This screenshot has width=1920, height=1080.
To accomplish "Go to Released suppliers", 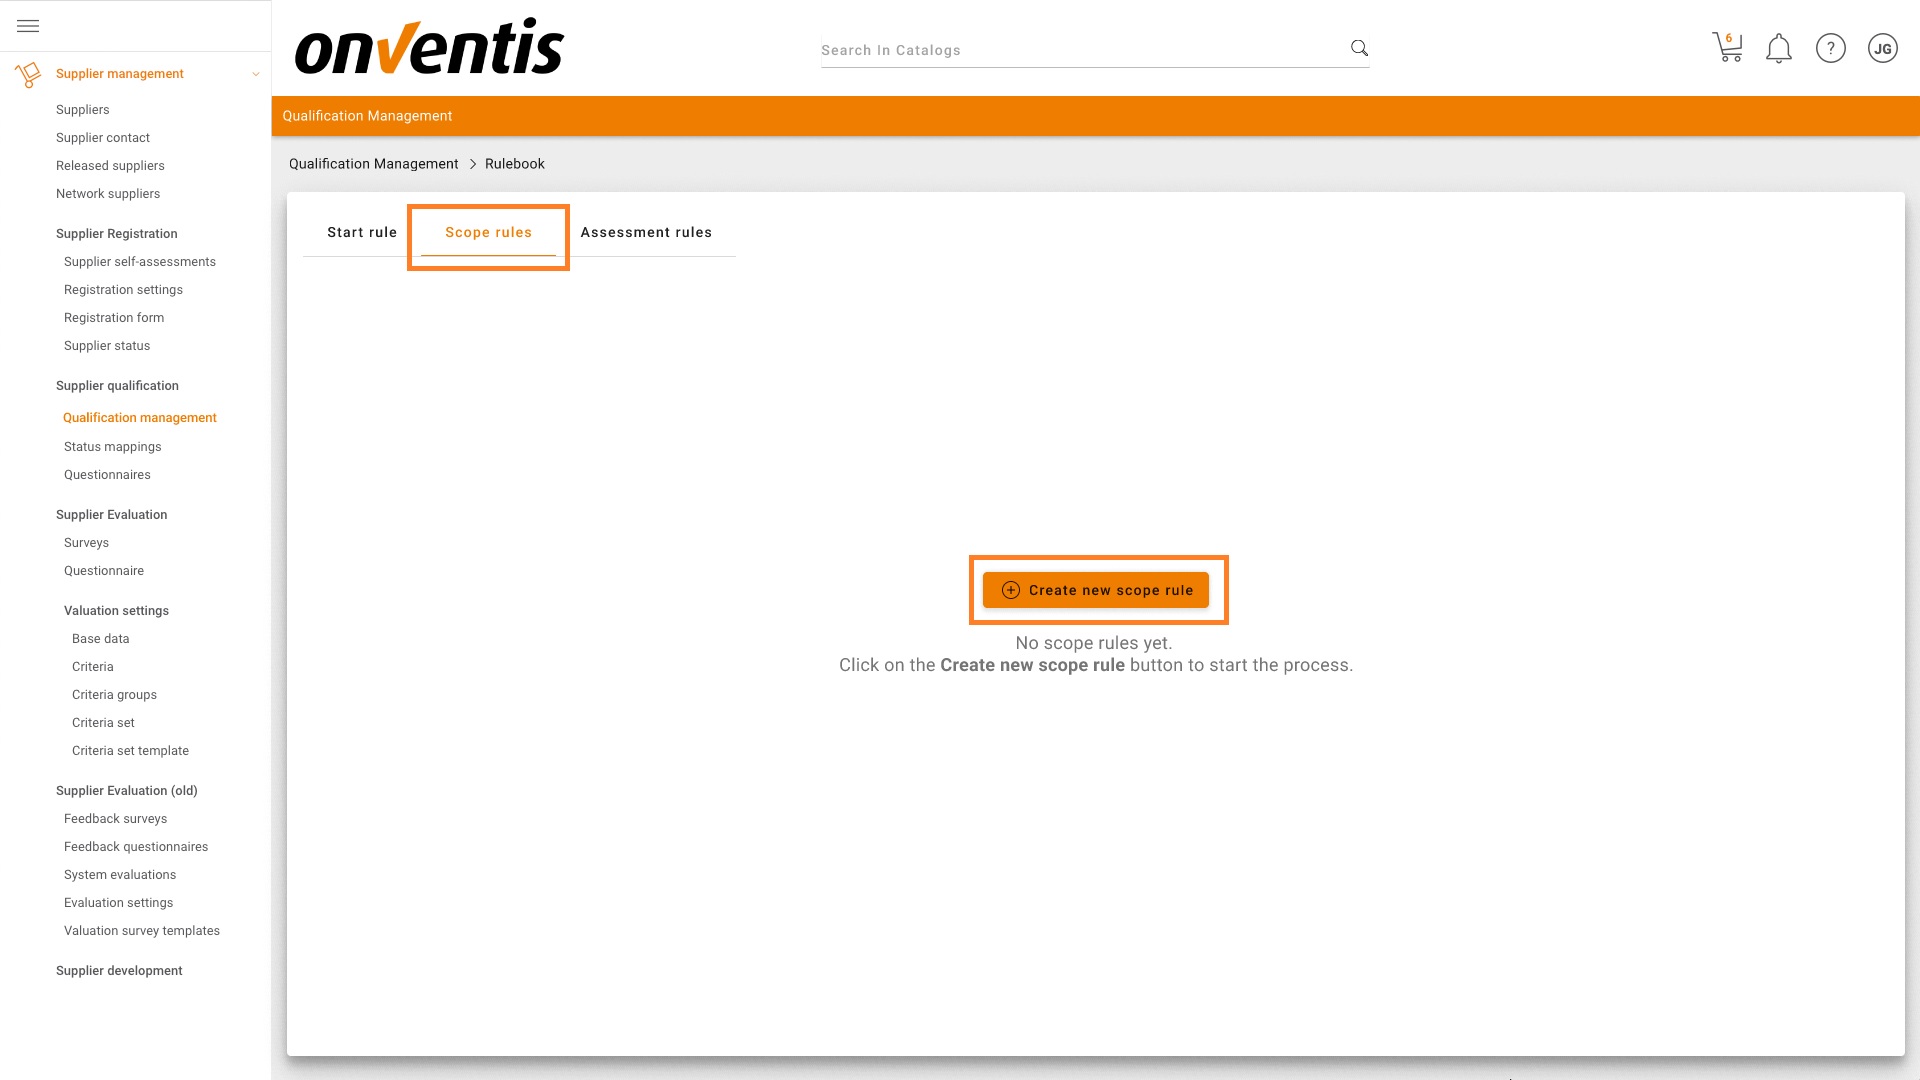I will 110,166.
